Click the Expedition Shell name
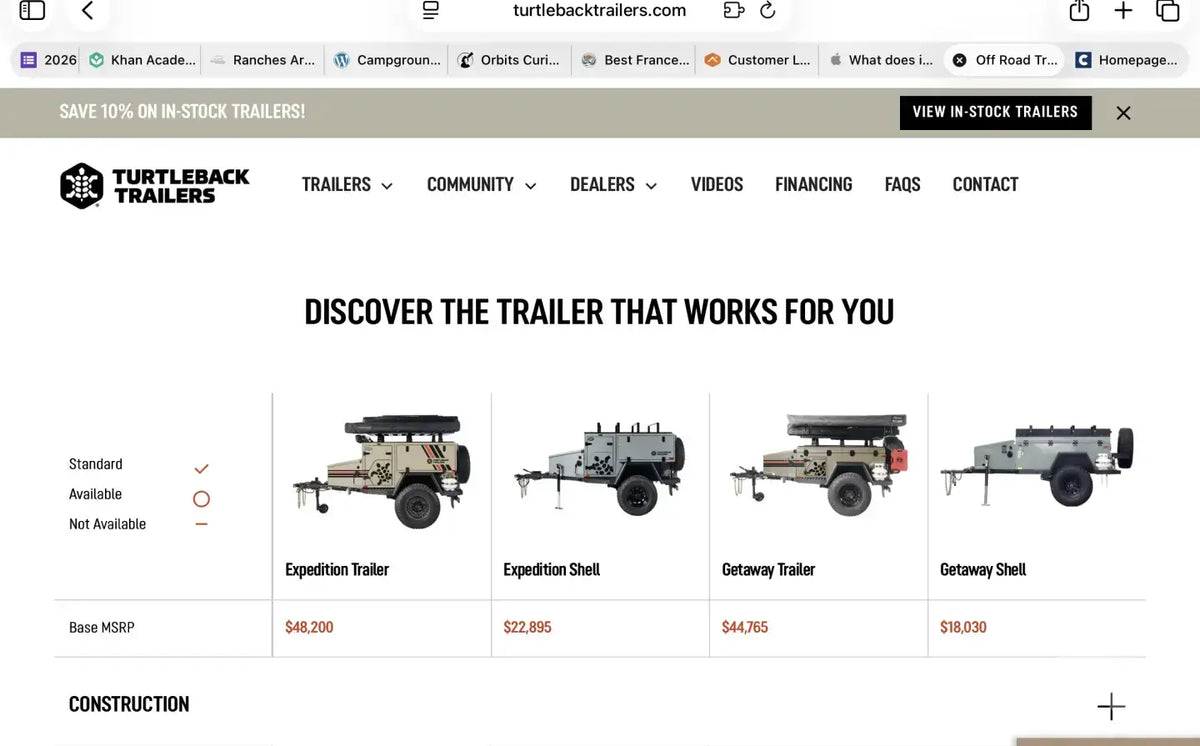This screenshot has width=1200, height=746. tap(552, 569)
